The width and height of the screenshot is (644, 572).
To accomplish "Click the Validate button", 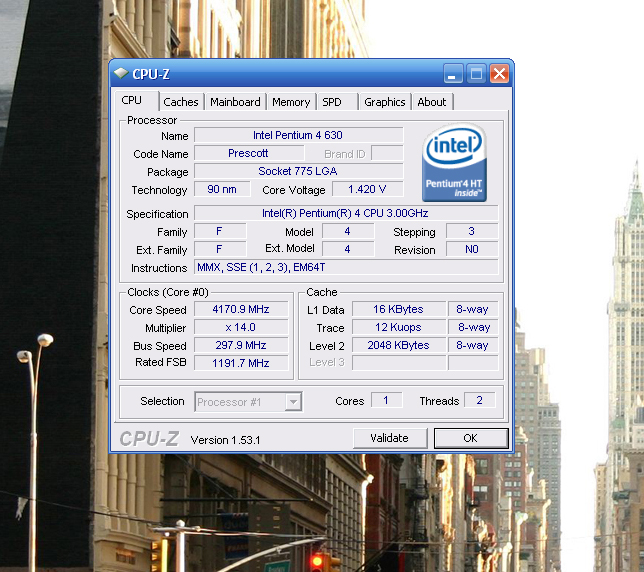I will 390,438.
